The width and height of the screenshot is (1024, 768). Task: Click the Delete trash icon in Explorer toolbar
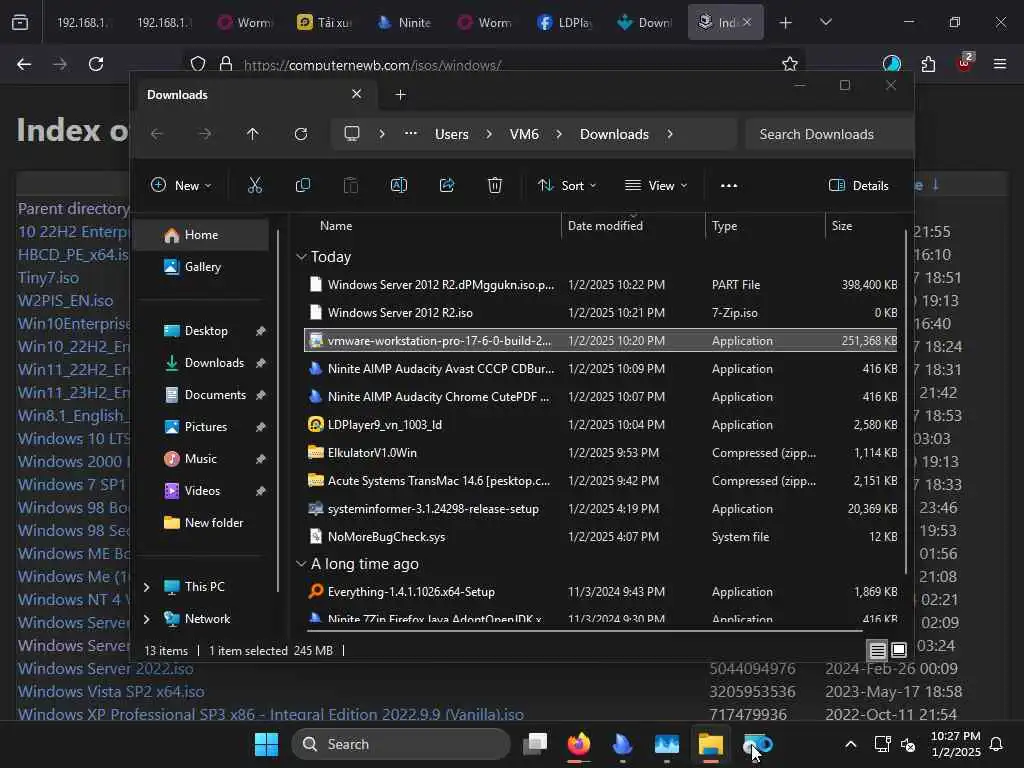[x=495, y=185]
